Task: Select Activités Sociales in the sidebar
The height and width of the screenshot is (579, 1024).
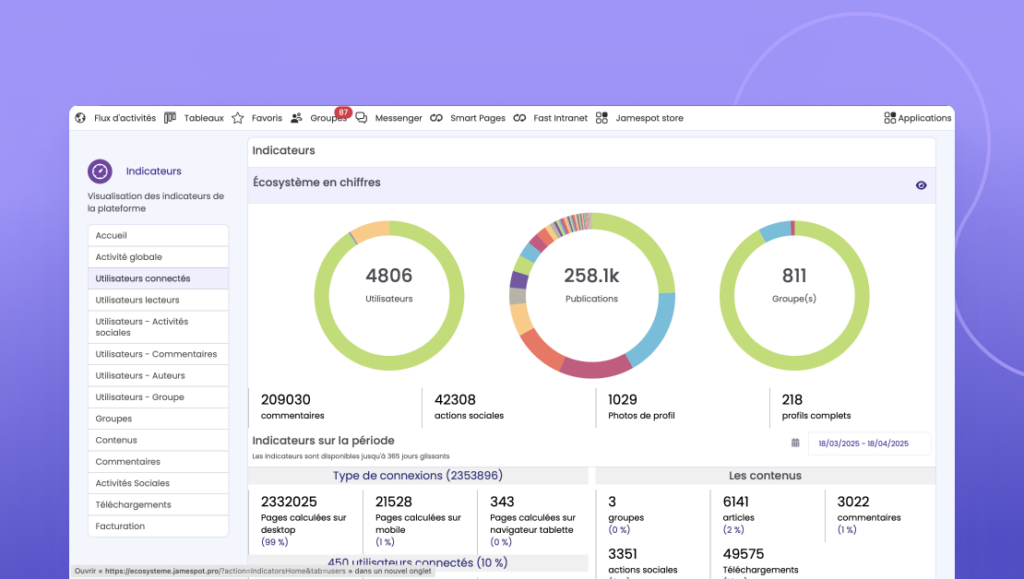Action: tap(158, 483)
